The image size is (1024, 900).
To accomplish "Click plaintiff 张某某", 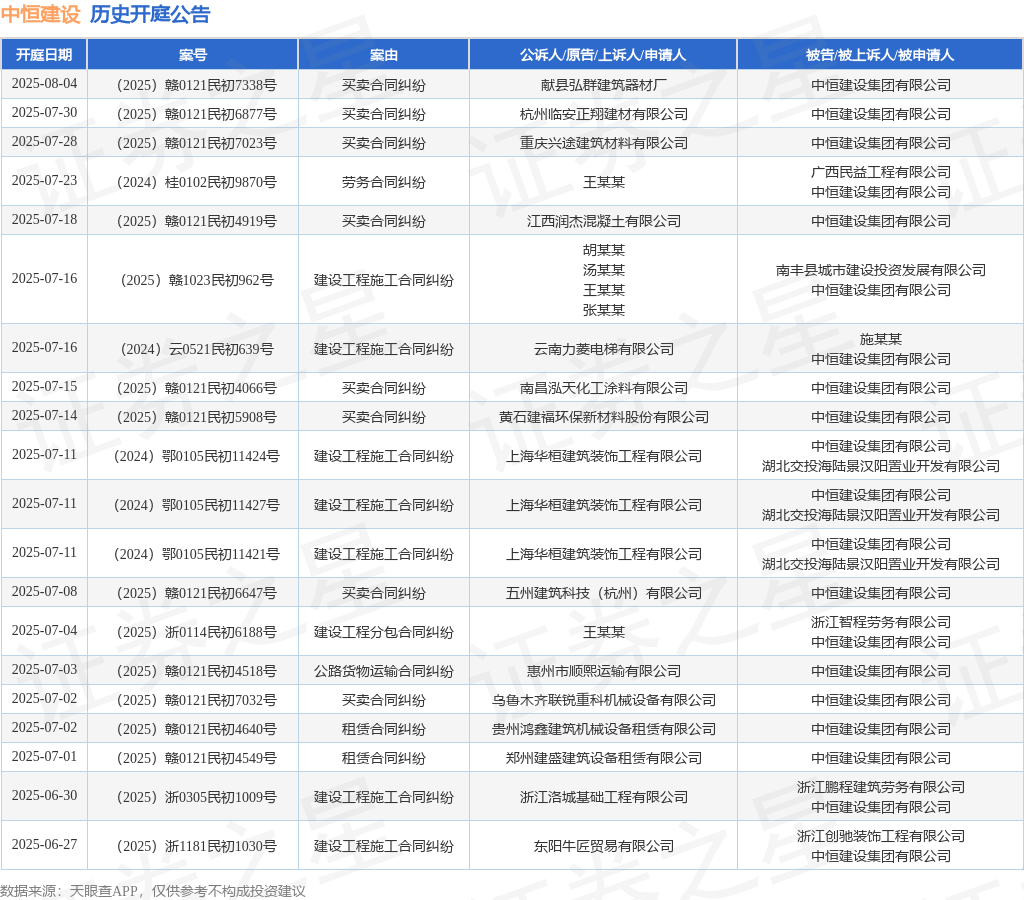I will tap(603, 310).
